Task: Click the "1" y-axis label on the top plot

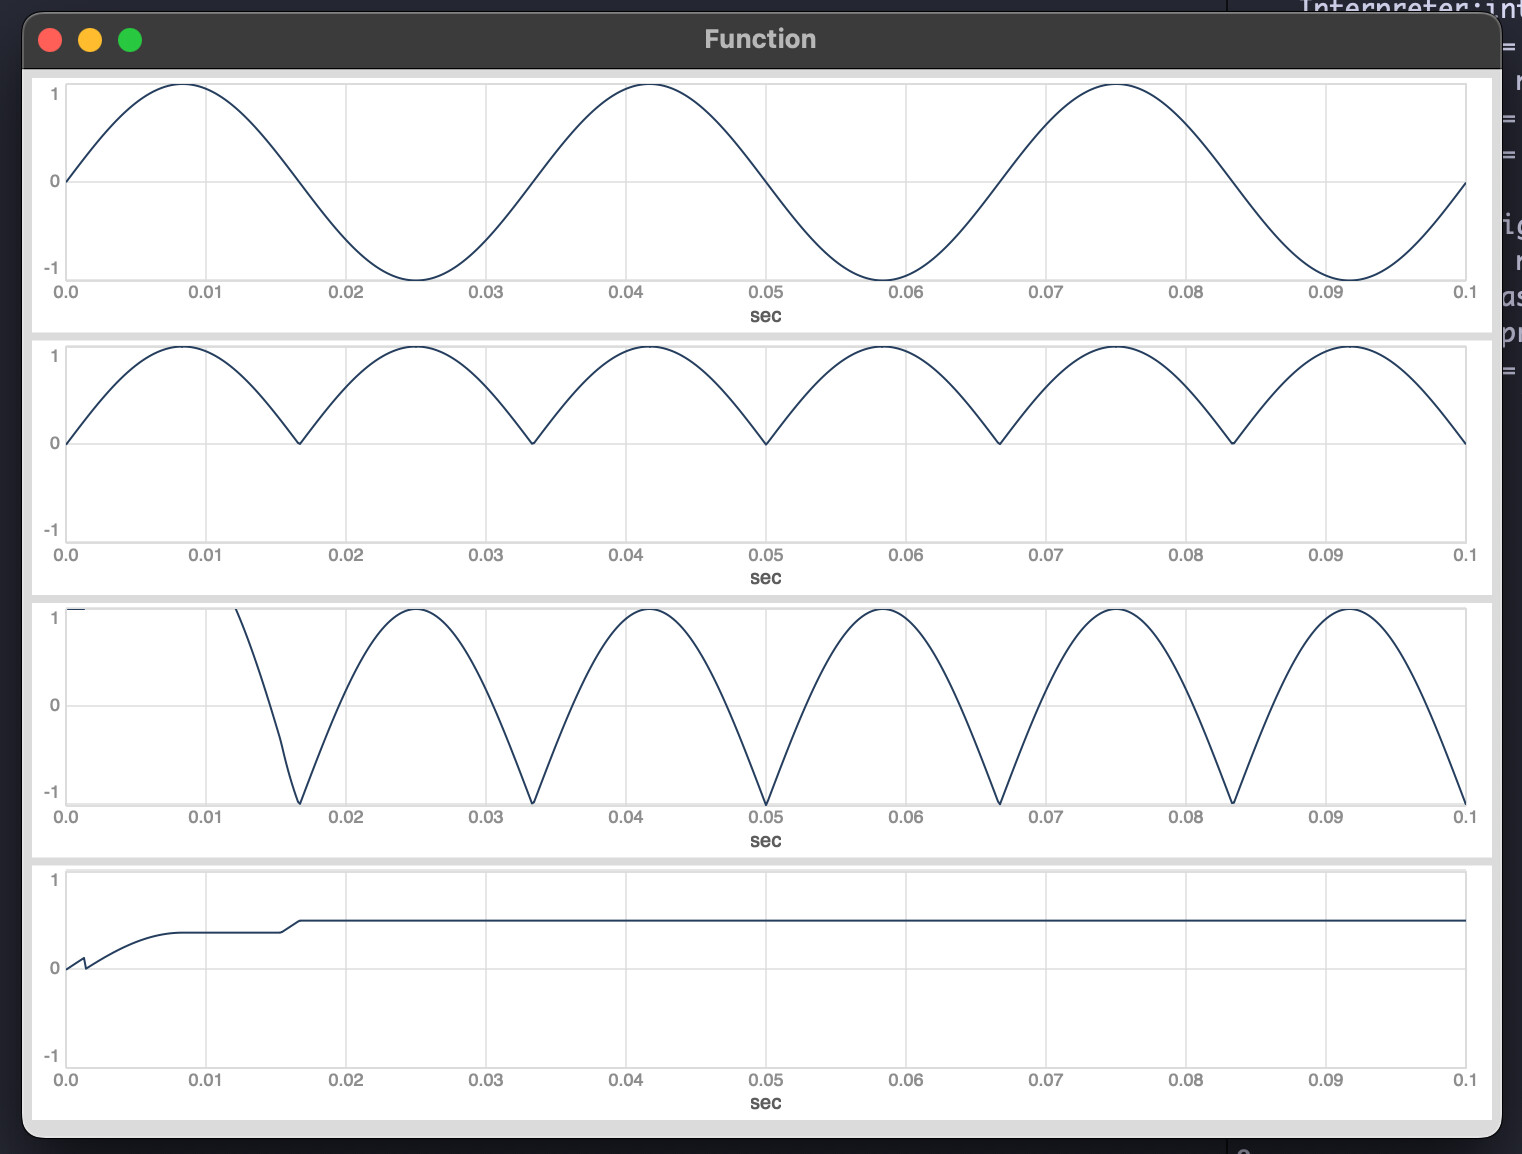Action: point(54,94)
